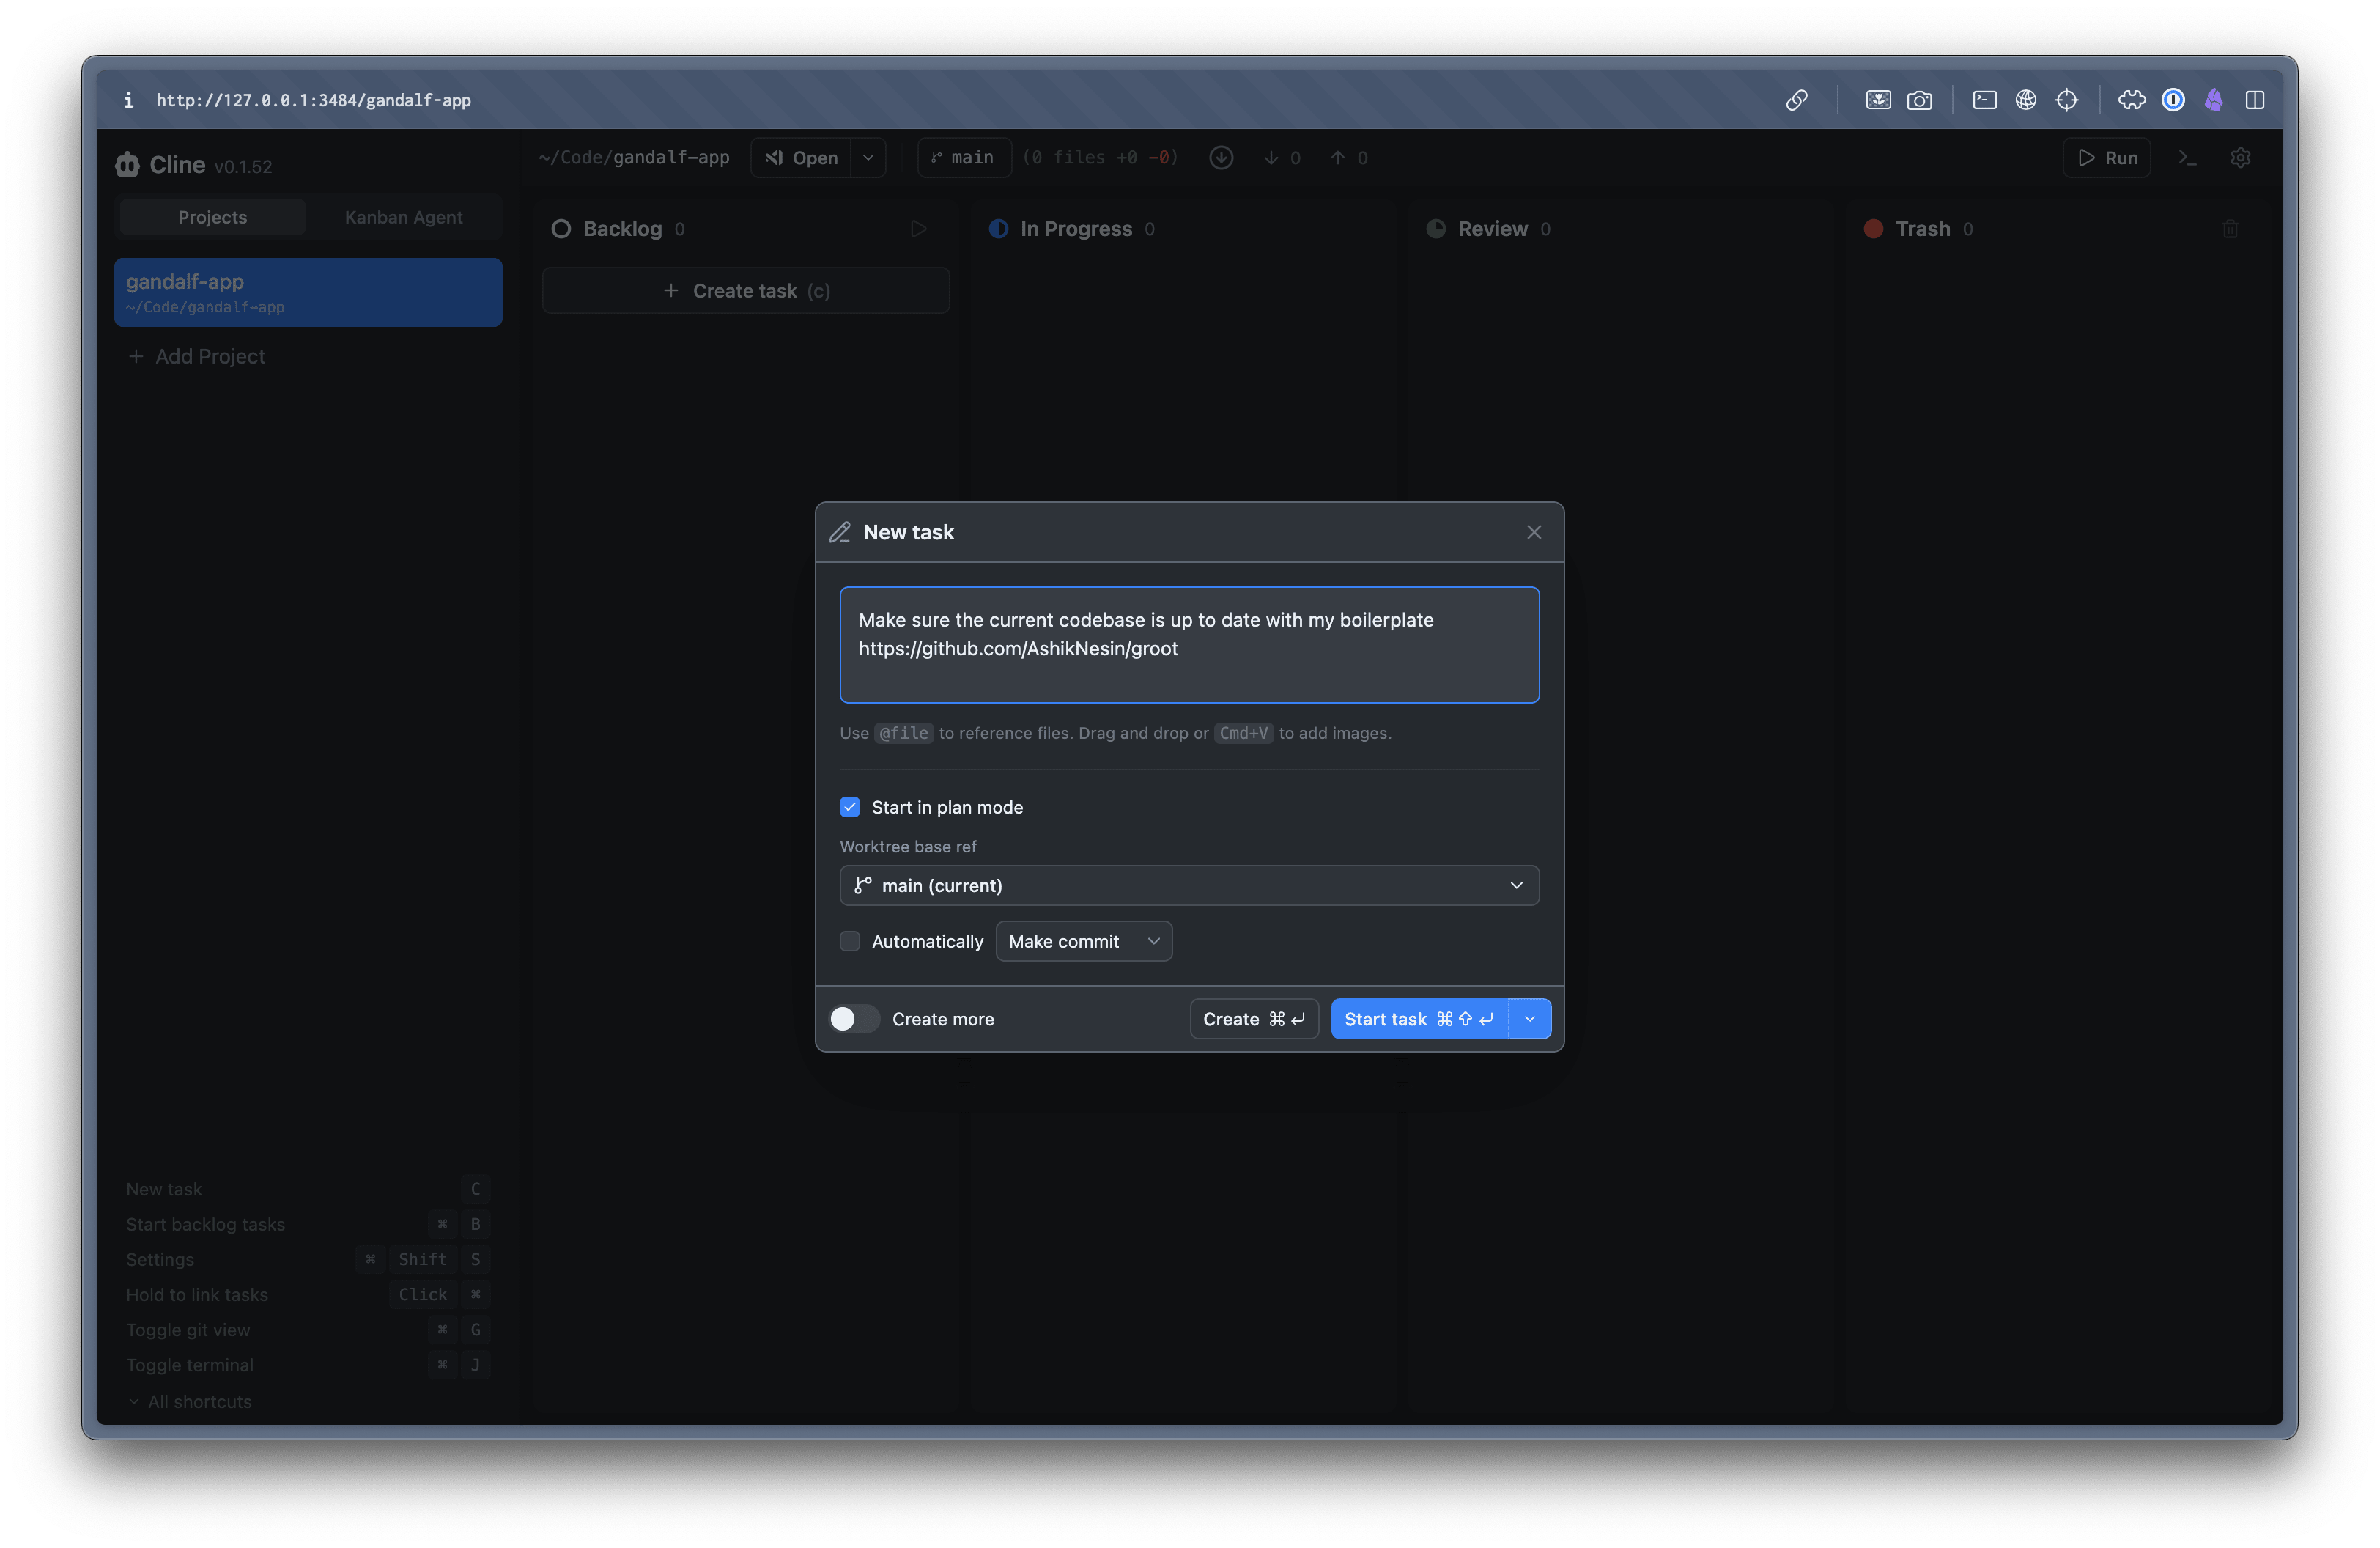This screenshot has width=2380, height=1548.
Task: Expand Start task options arrow
Action: tap(1529, 1019)
